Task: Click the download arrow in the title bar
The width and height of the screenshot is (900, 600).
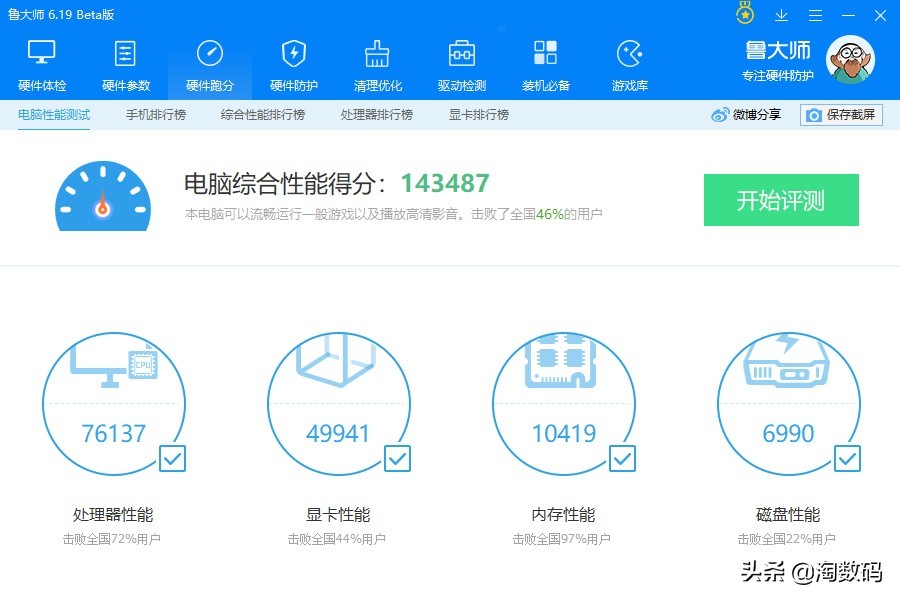Action: 781,15
